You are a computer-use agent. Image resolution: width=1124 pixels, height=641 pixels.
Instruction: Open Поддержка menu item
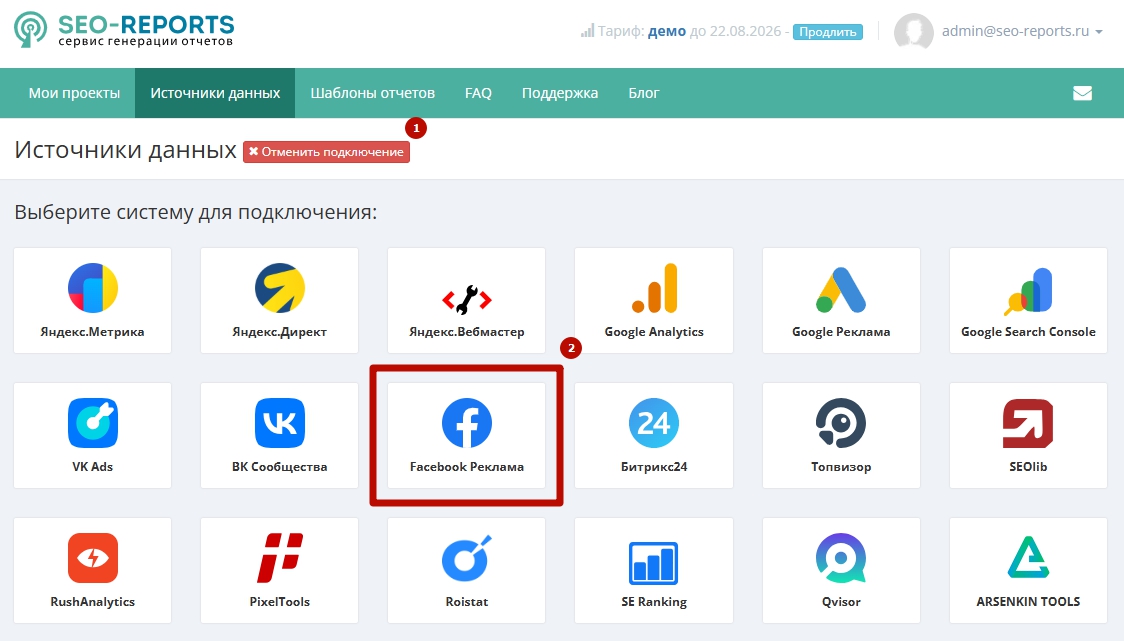pos(560,93)
